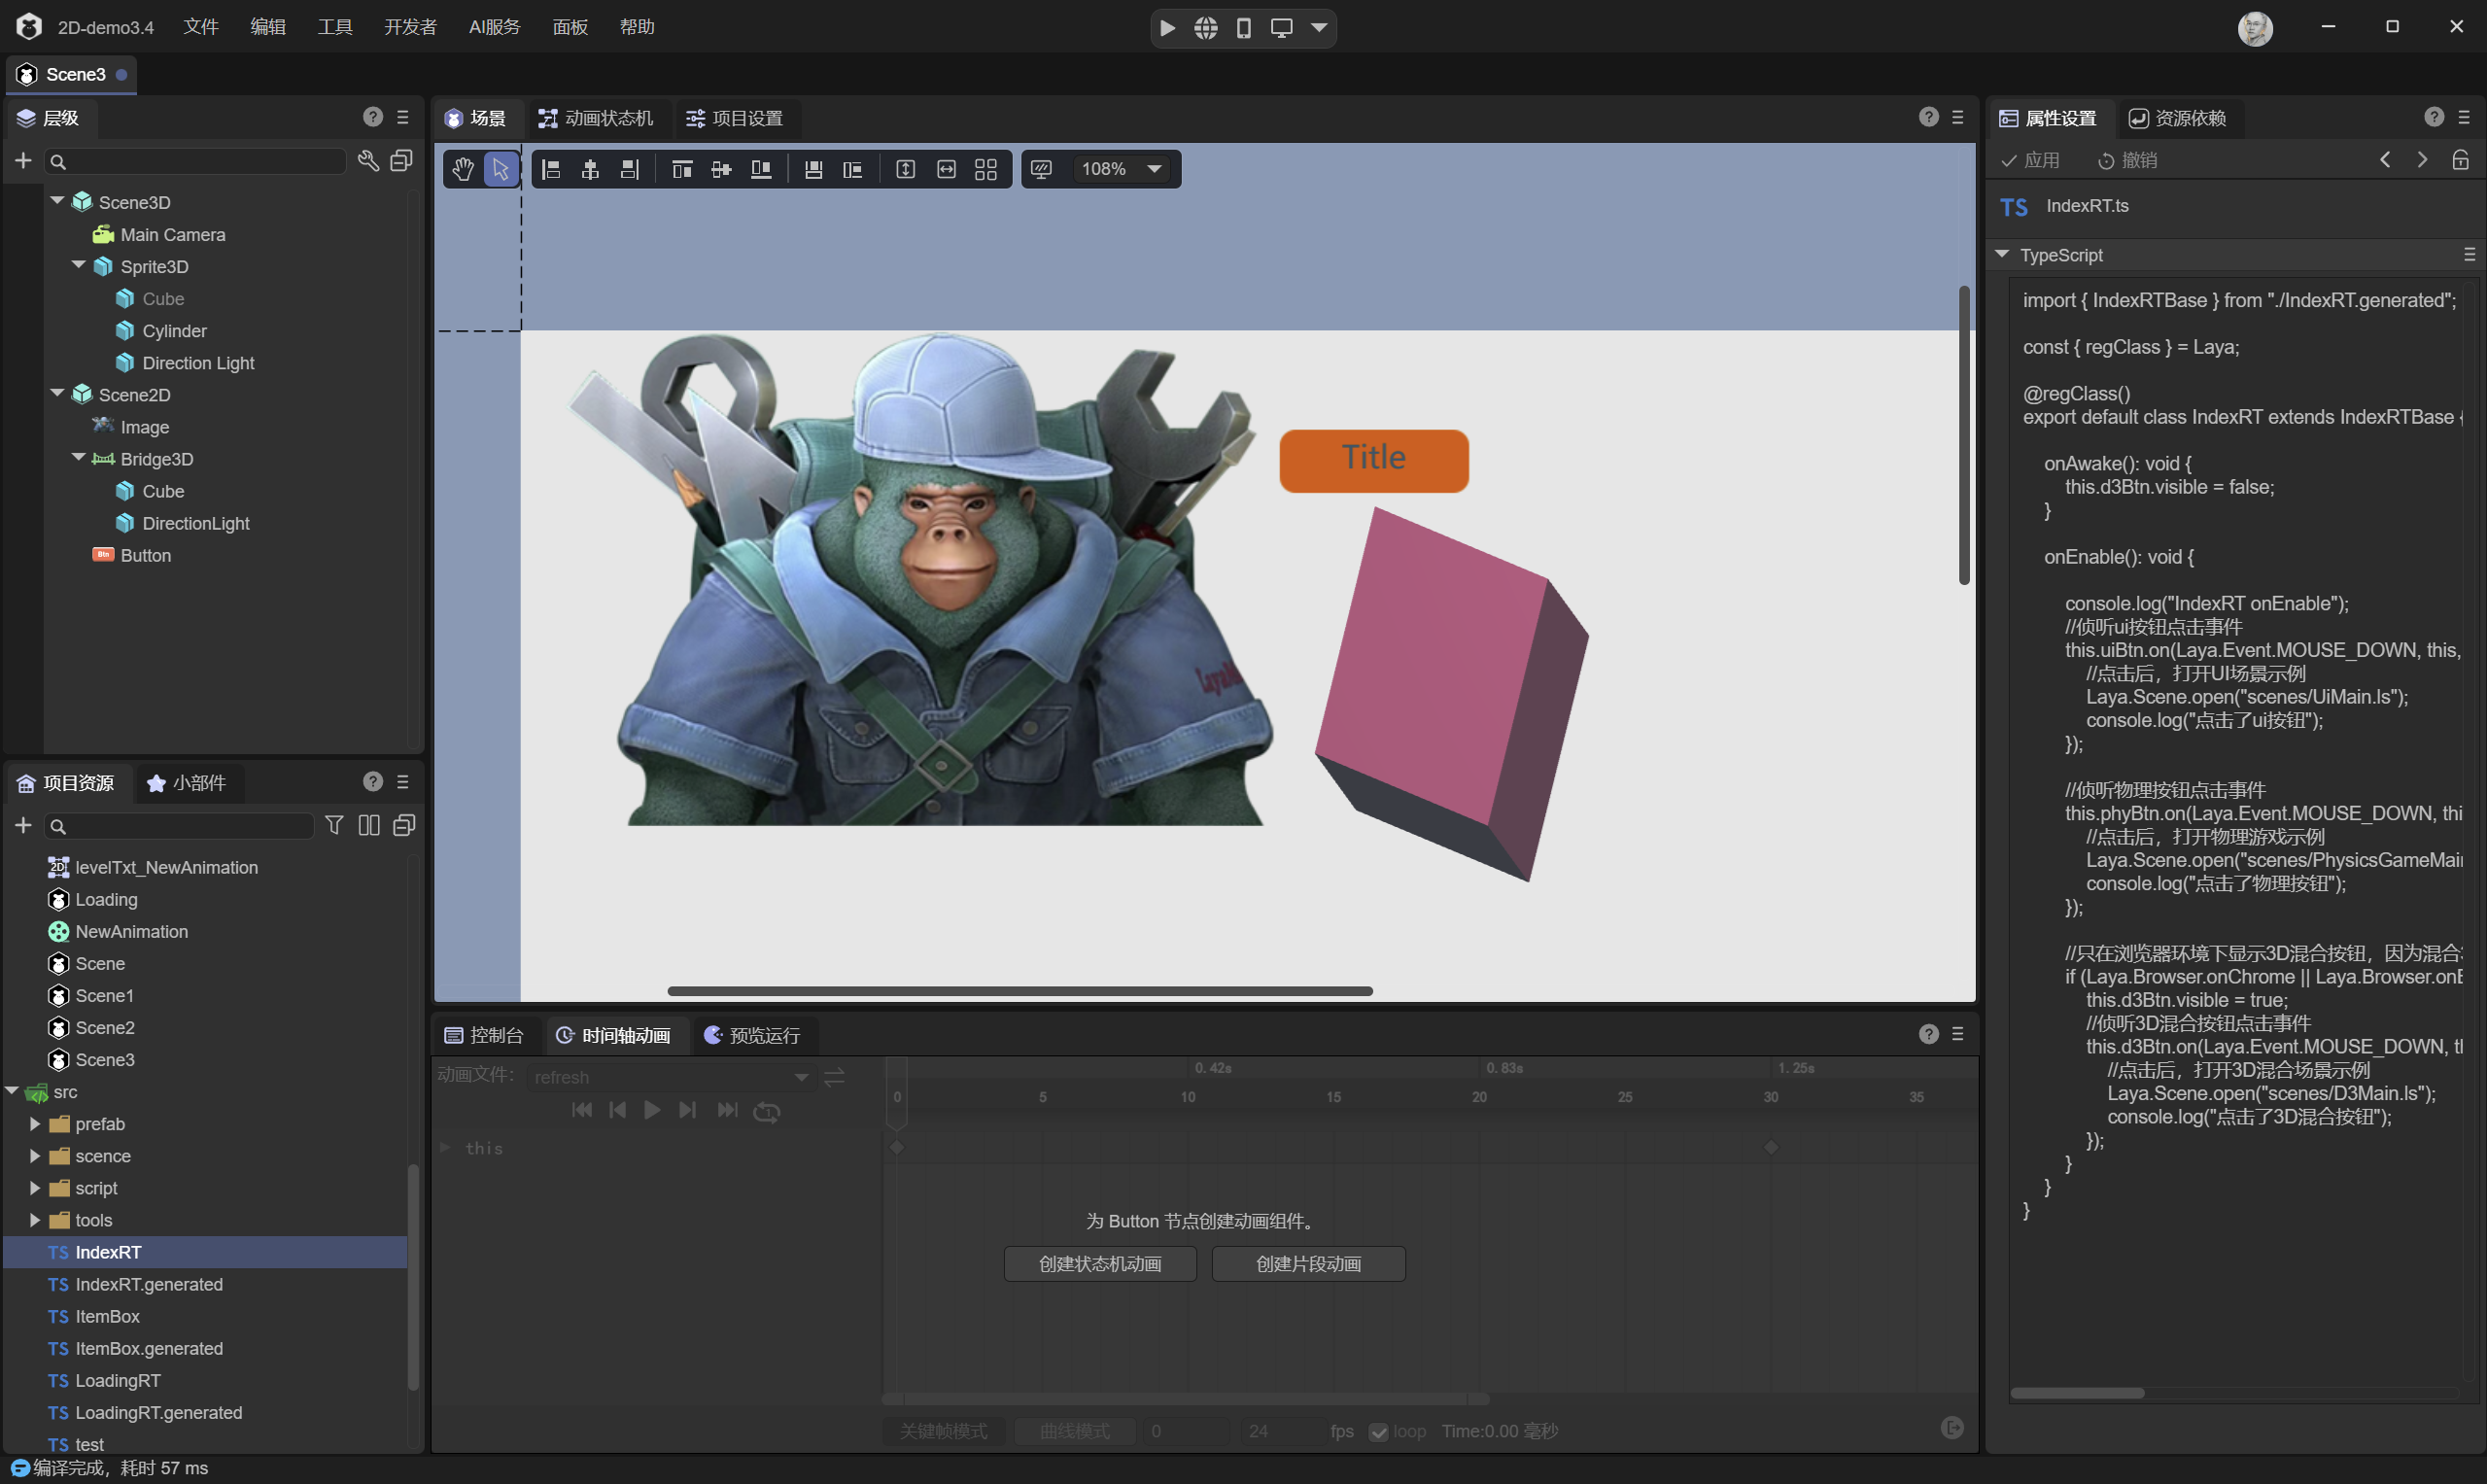Click the globe browser preview icon
The width and height of the screenshot is (2487, 1484).
click(1206, 28)
